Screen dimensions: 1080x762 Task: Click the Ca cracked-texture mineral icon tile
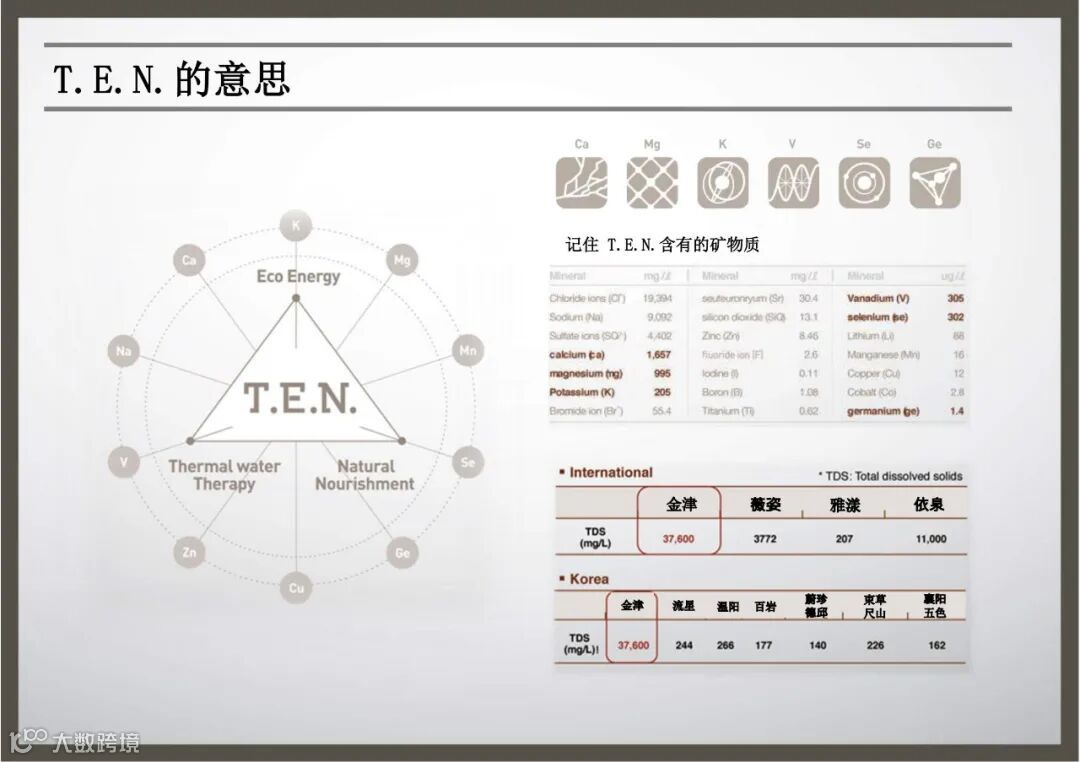click(x=581, y=183)
